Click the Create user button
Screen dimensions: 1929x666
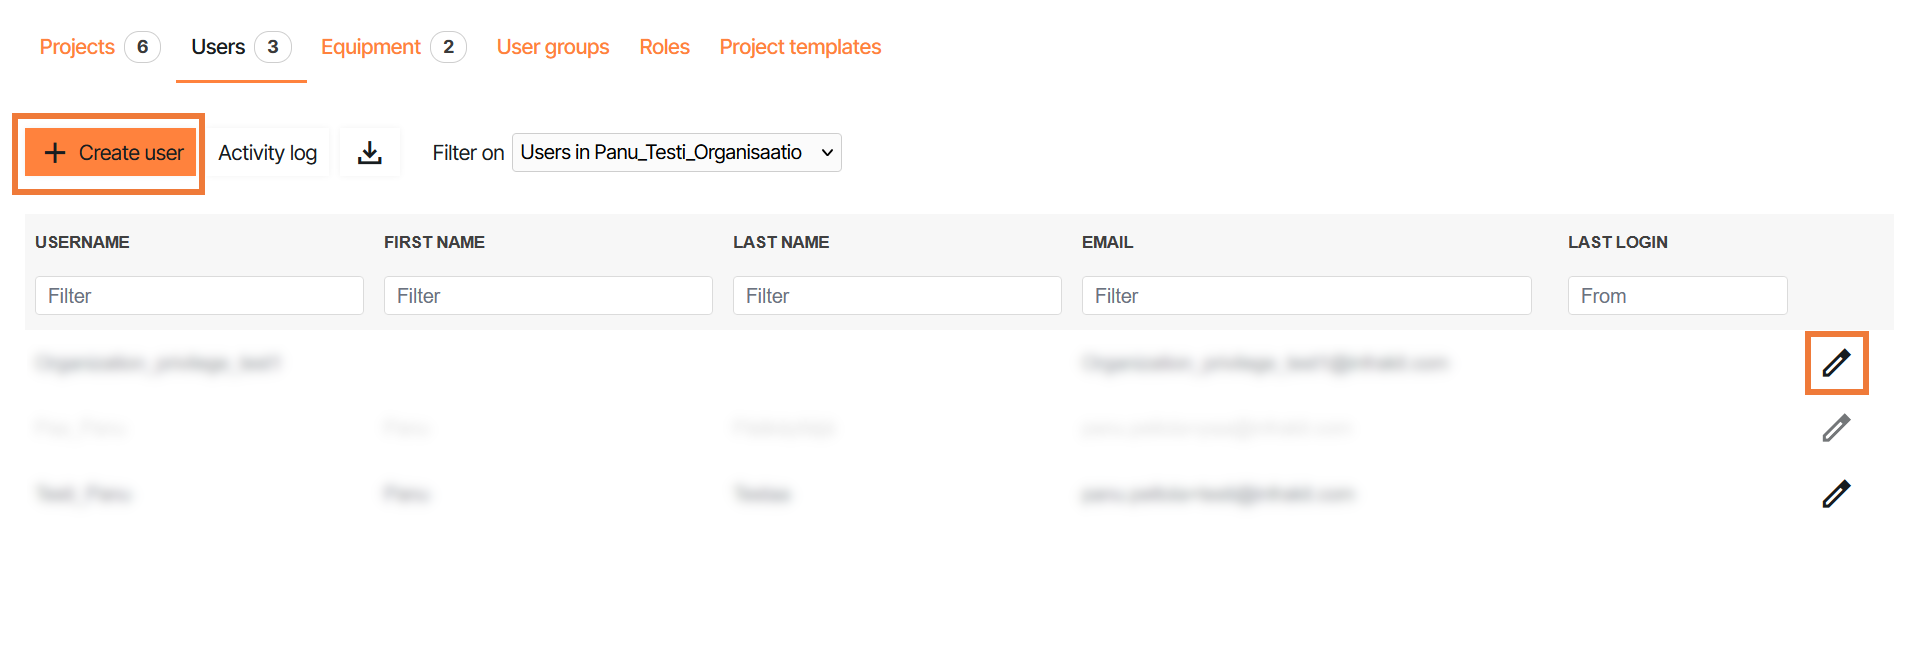tap(111, 152)
